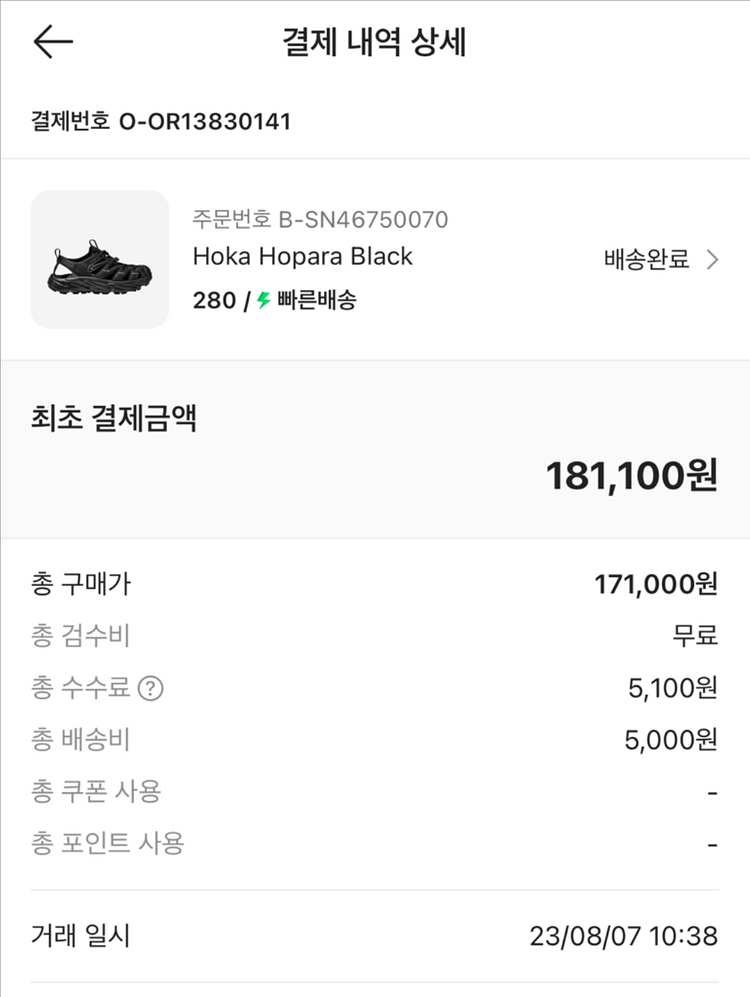
Task: Tap the question mark next to 총 수수료
Action: click(150, 688)
